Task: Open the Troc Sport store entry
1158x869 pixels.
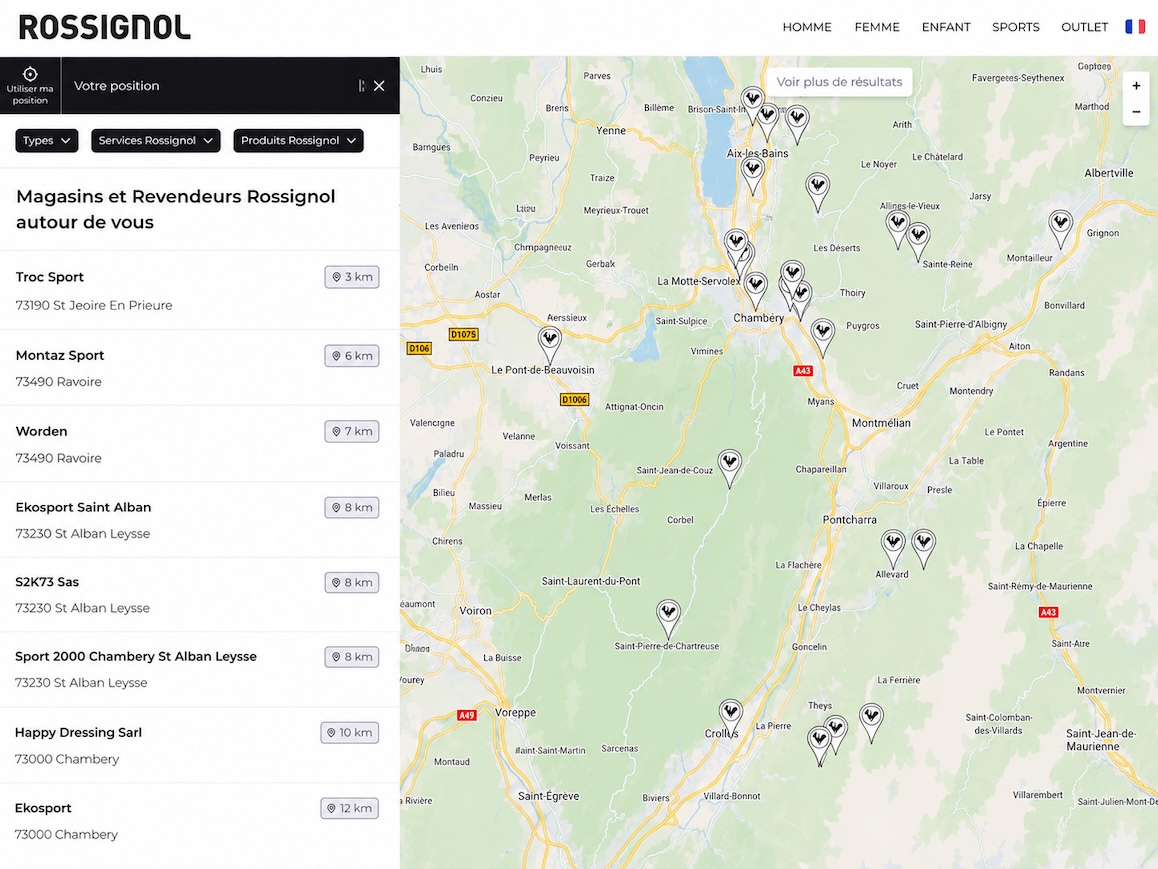Action: point(199,290)
